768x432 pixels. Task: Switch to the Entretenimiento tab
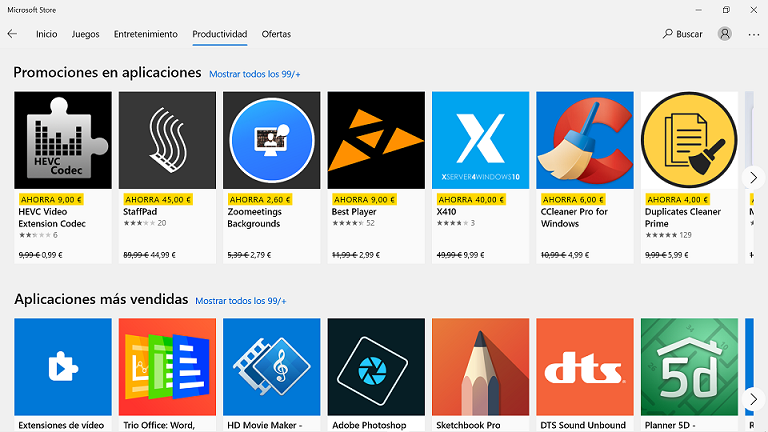coord(145,34)
